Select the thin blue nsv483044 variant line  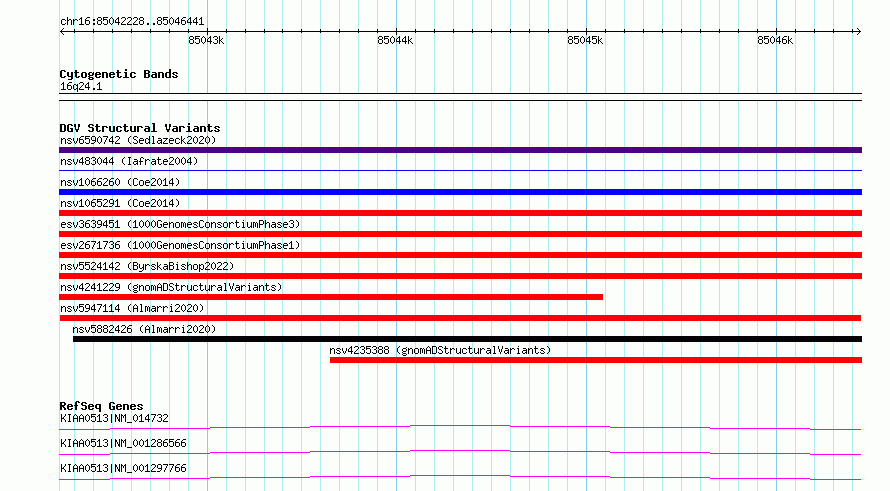460,170
